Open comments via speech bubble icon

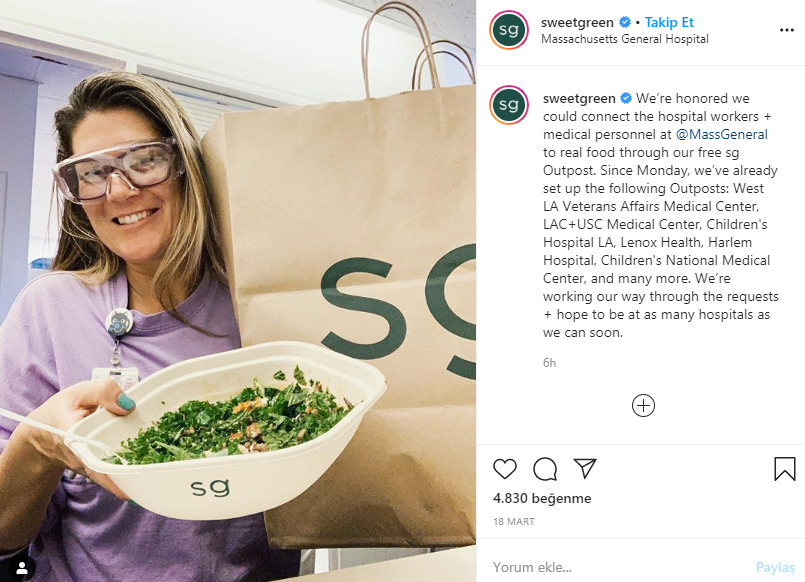click(545, 469)
